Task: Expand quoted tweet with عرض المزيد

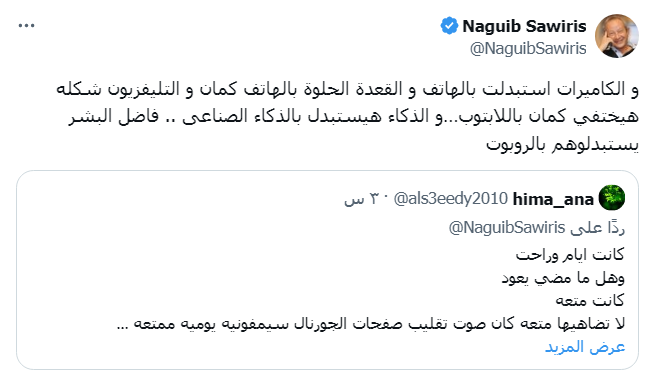Action: click(585, 347)
